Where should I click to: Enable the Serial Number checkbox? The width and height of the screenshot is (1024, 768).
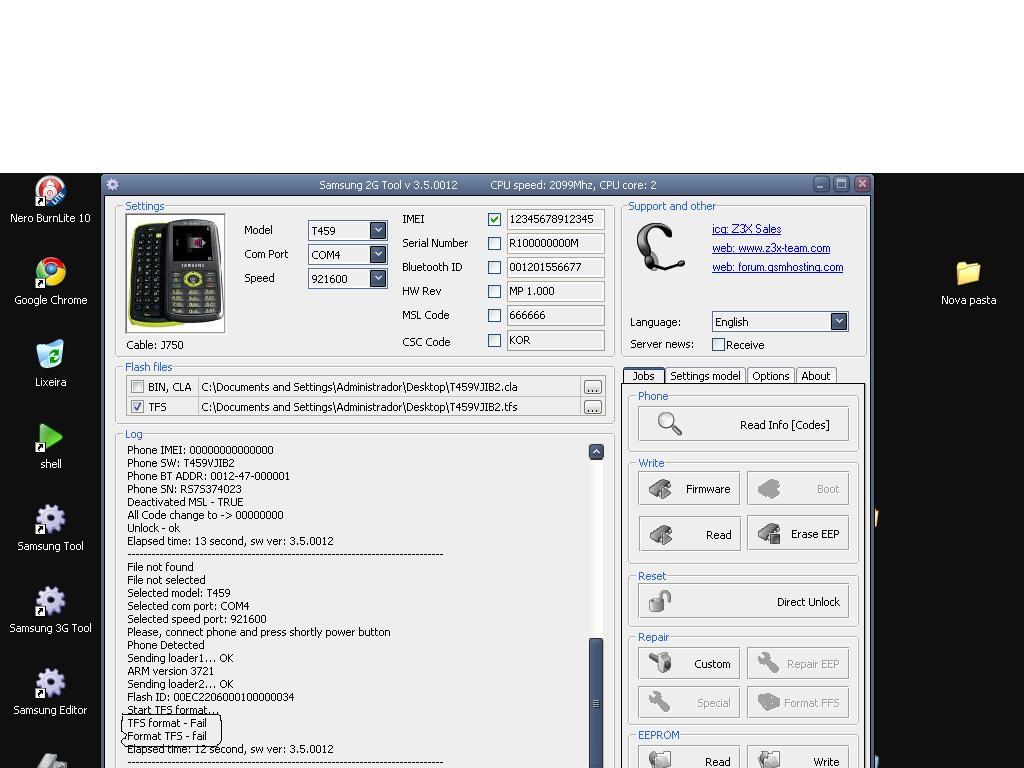(494, 244)
